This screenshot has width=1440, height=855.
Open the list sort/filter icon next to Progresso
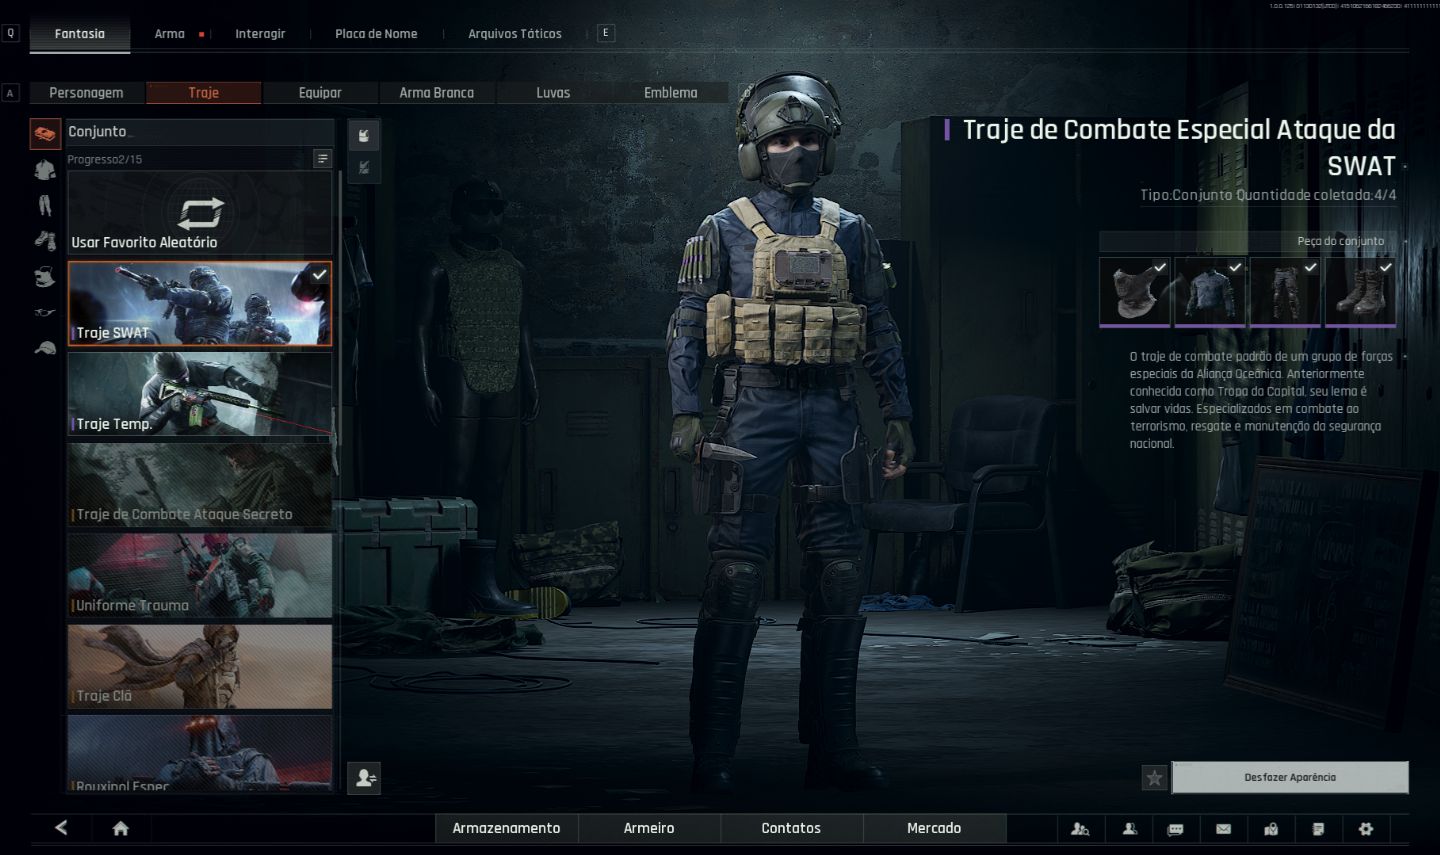(x=322, y=159)
